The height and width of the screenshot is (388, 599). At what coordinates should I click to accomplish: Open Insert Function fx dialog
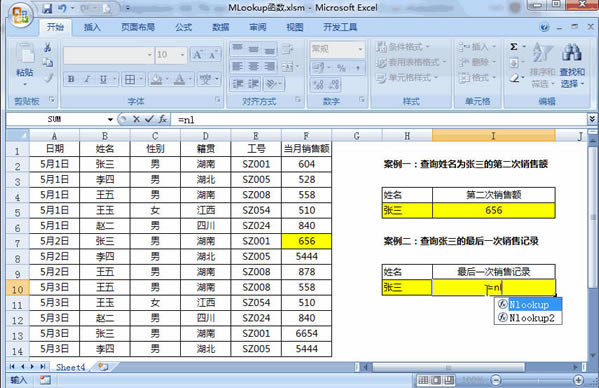click(163, 119)
